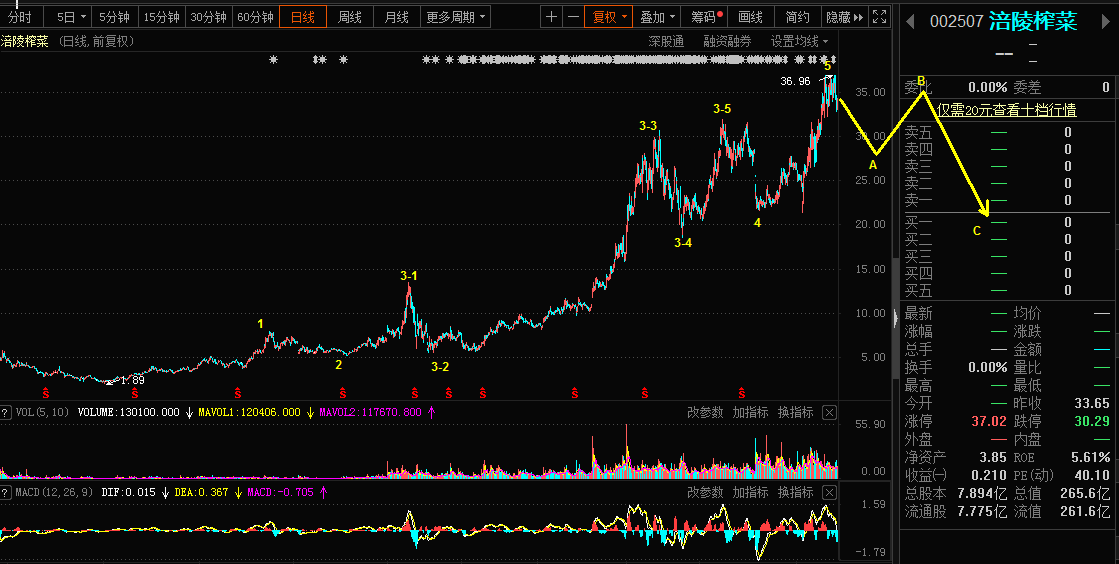
Task: Close the MACD indicator panel
Action: [x=829, y=493]
